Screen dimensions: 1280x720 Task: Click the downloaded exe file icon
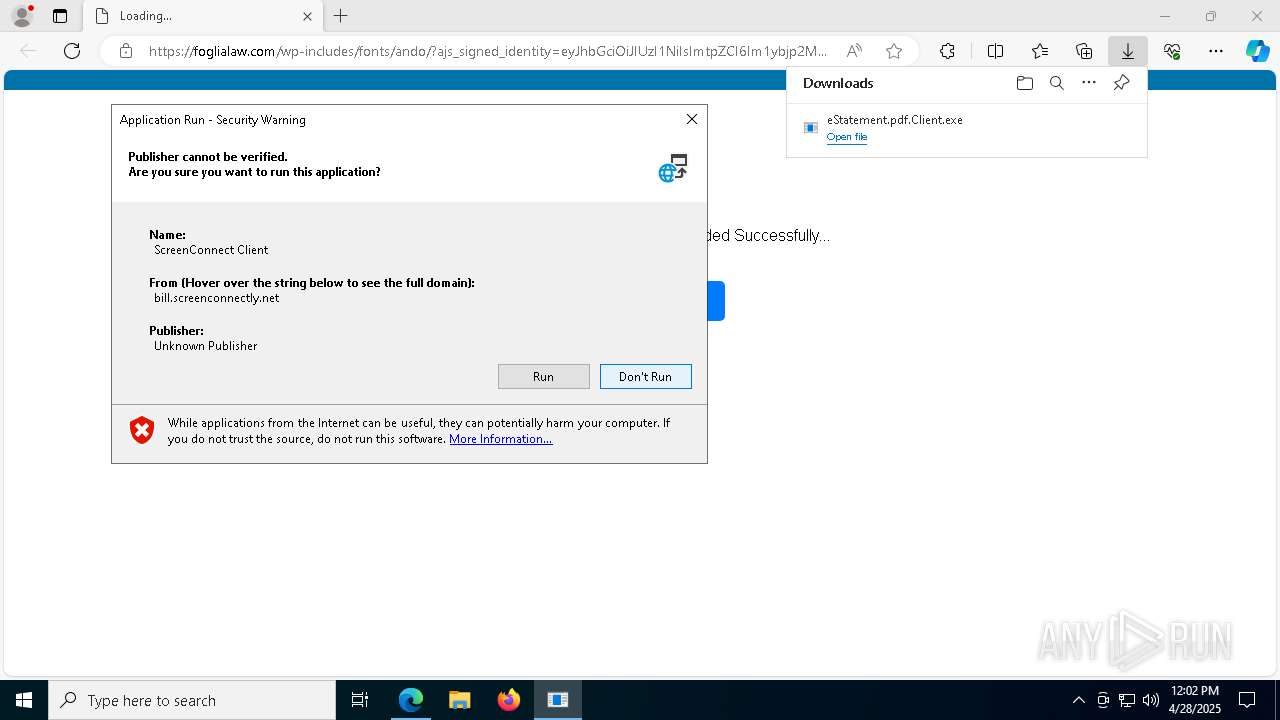click(811, 127)
